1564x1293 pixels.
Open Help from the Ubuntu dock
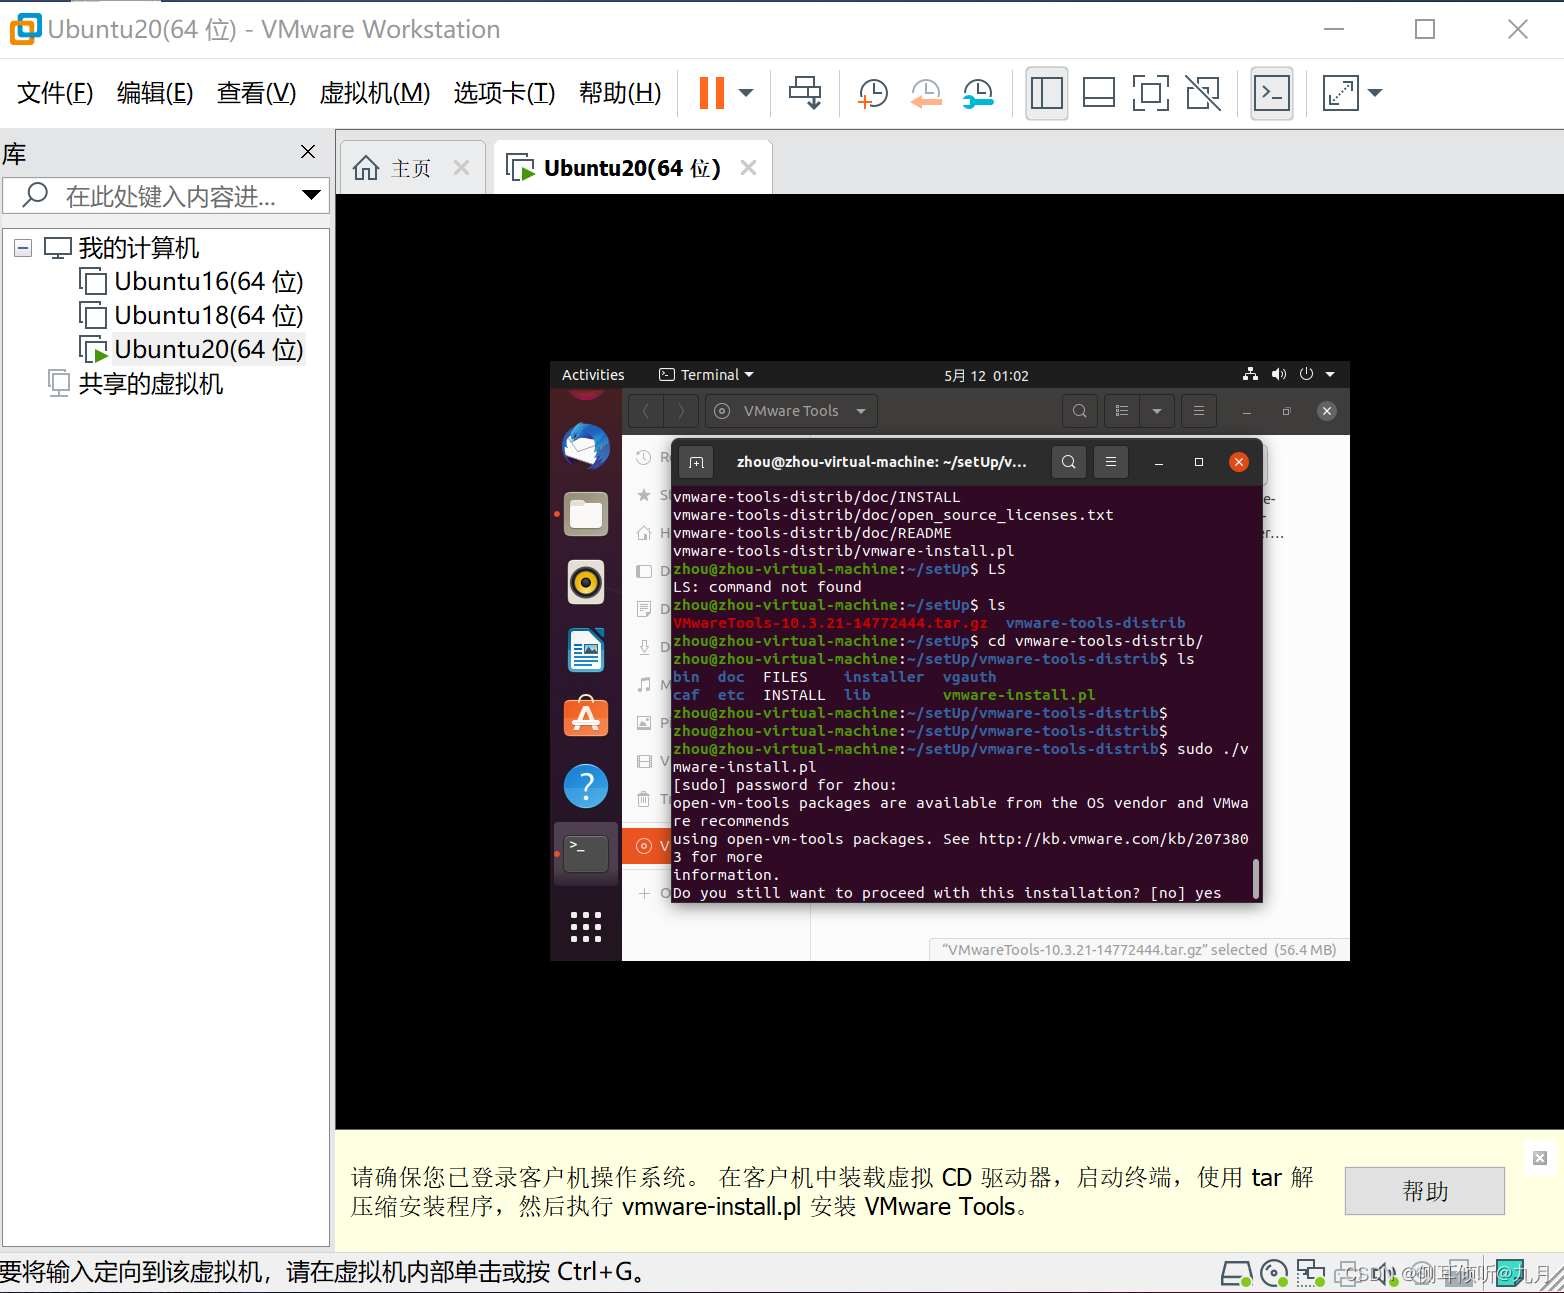[586, 786]
